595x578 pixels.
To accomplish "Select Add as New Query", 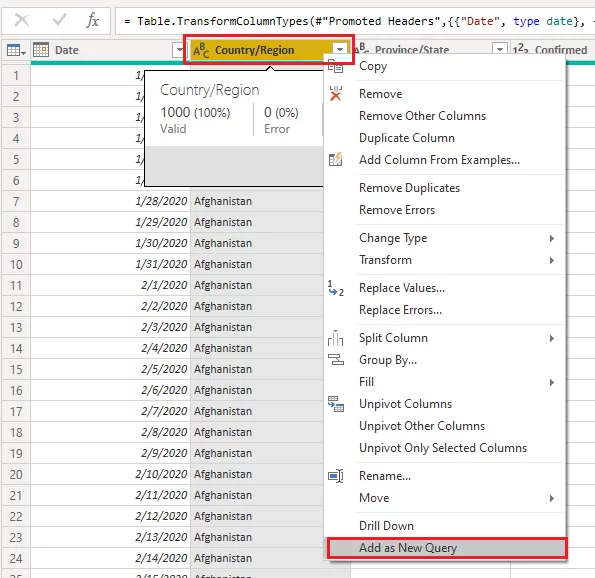I will [447, 548].
